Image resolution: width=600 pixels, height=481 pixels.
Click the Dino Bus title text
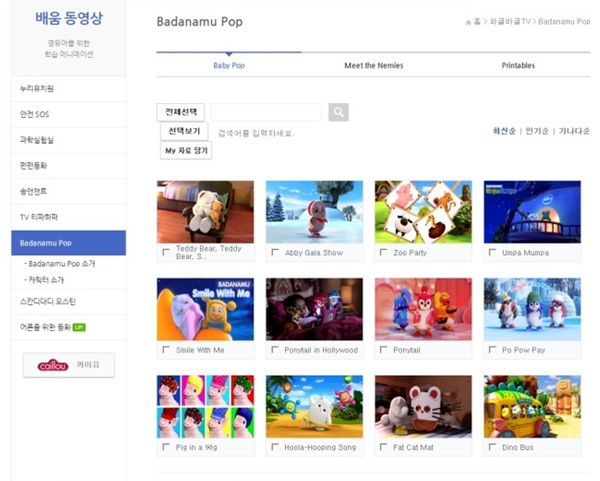pyautogui.click(x=518, y=447)
